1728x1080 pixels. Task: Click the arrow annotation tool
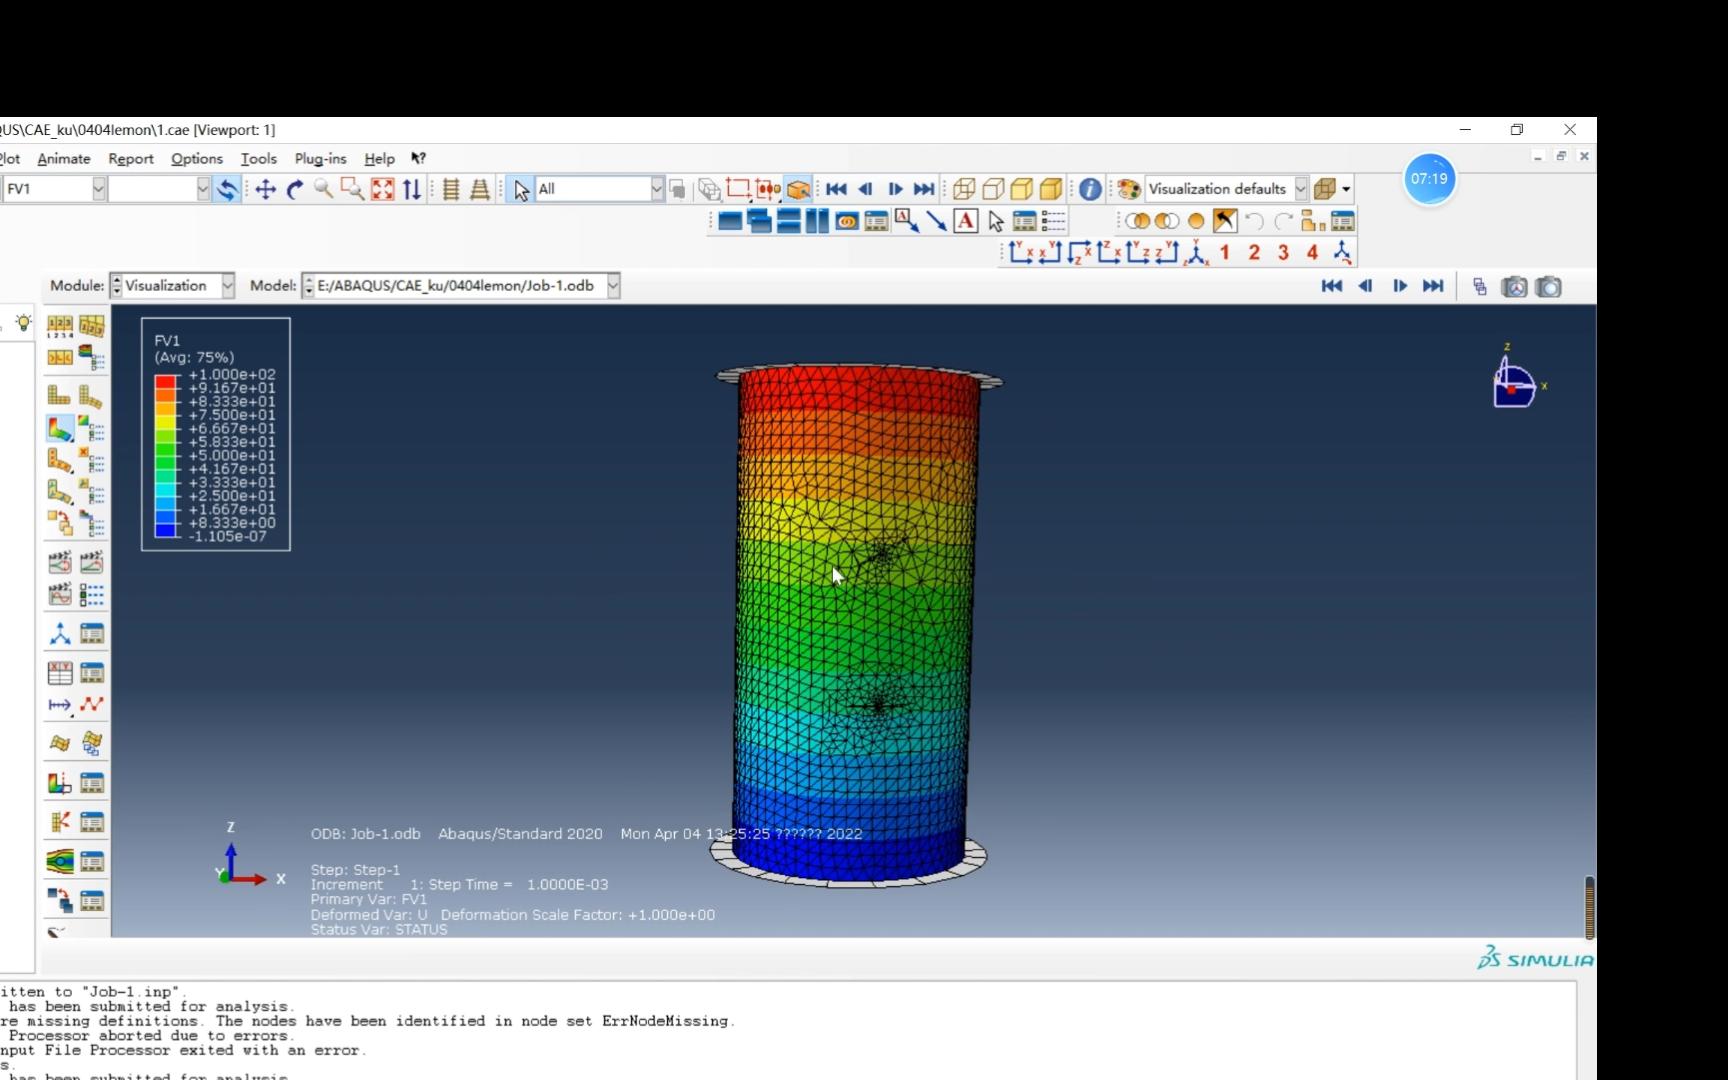(936, 221)
